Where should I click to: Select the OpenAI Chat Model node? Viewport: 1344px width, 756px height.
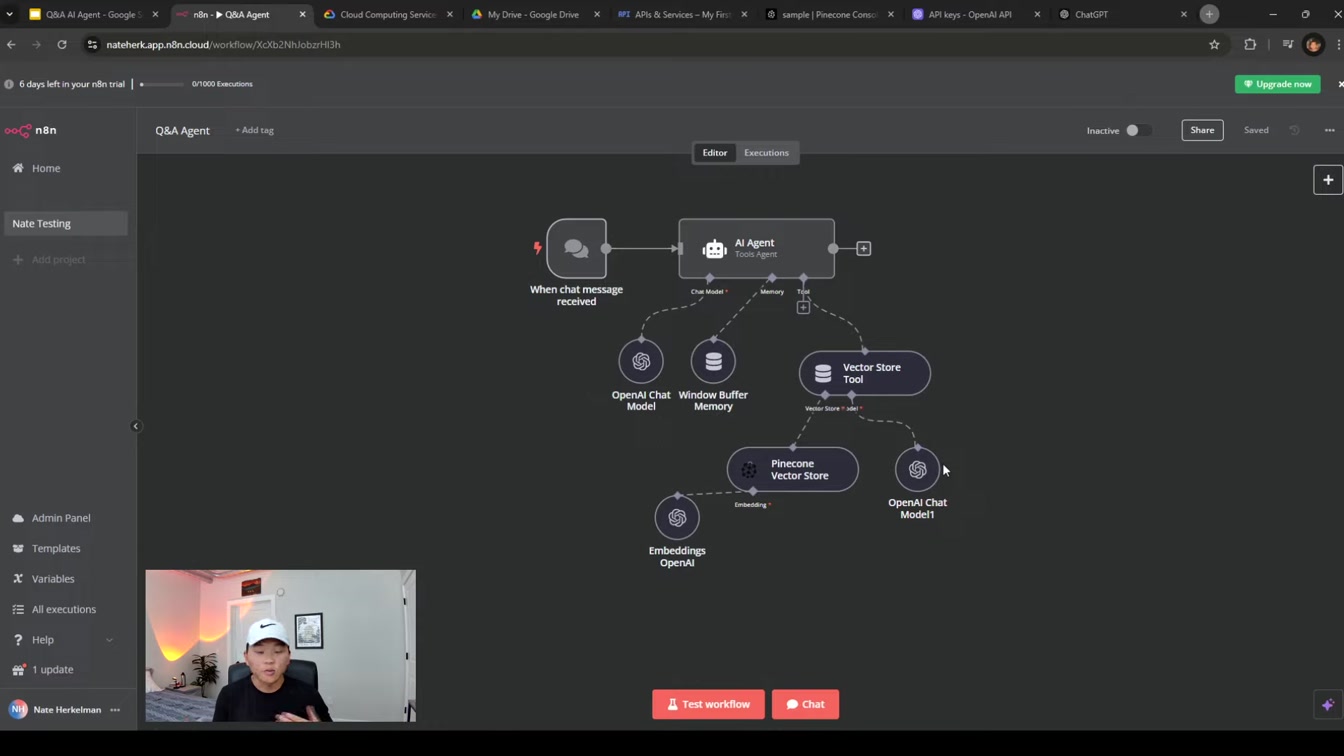[641, 361]
